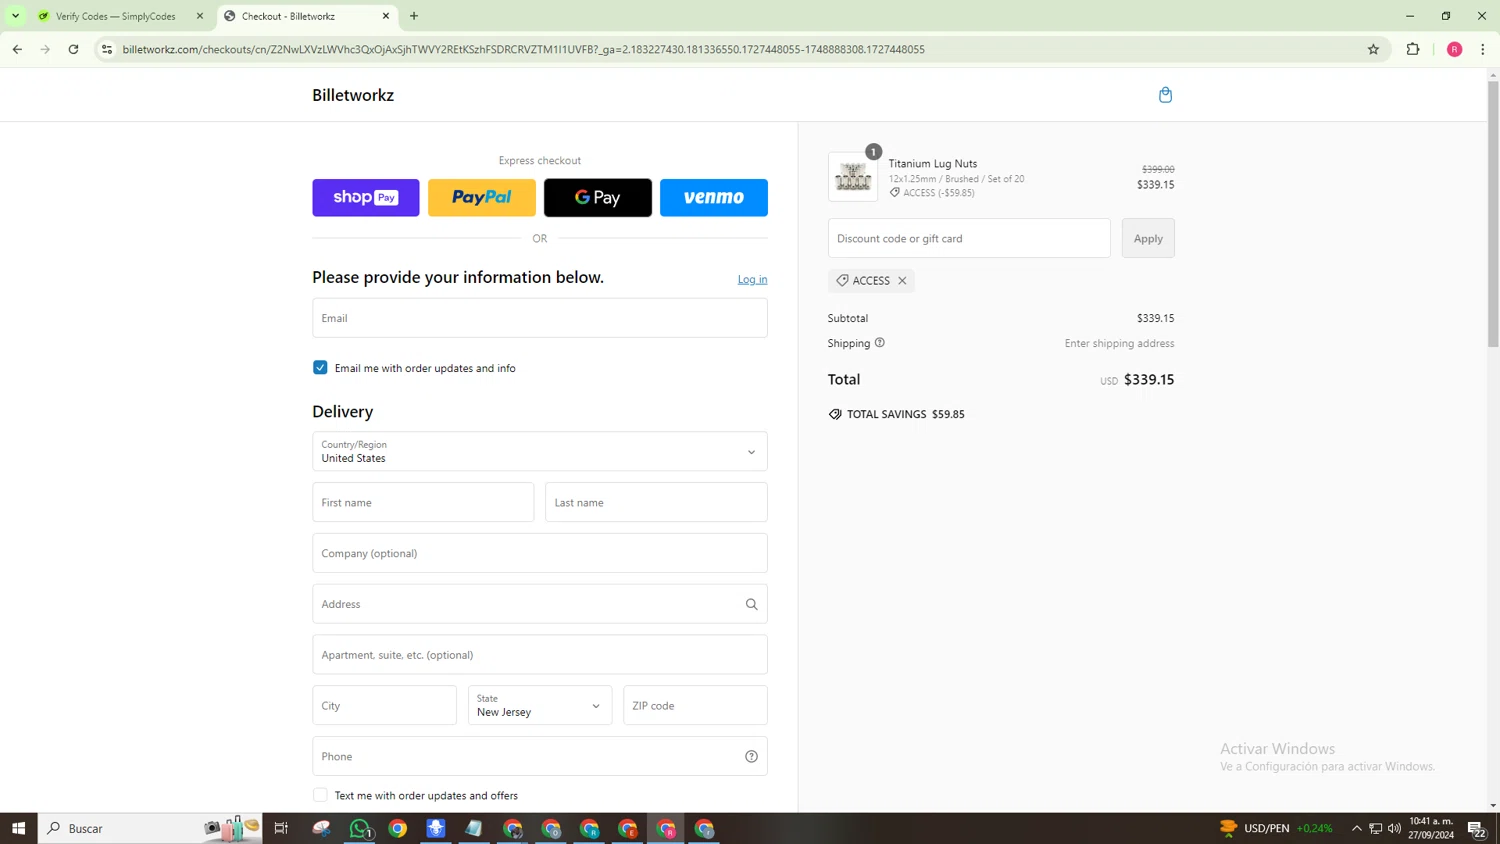Click the Company (optional) field
The width and height of the screenshot is (1500, 844).
click(x=540, y=553)
